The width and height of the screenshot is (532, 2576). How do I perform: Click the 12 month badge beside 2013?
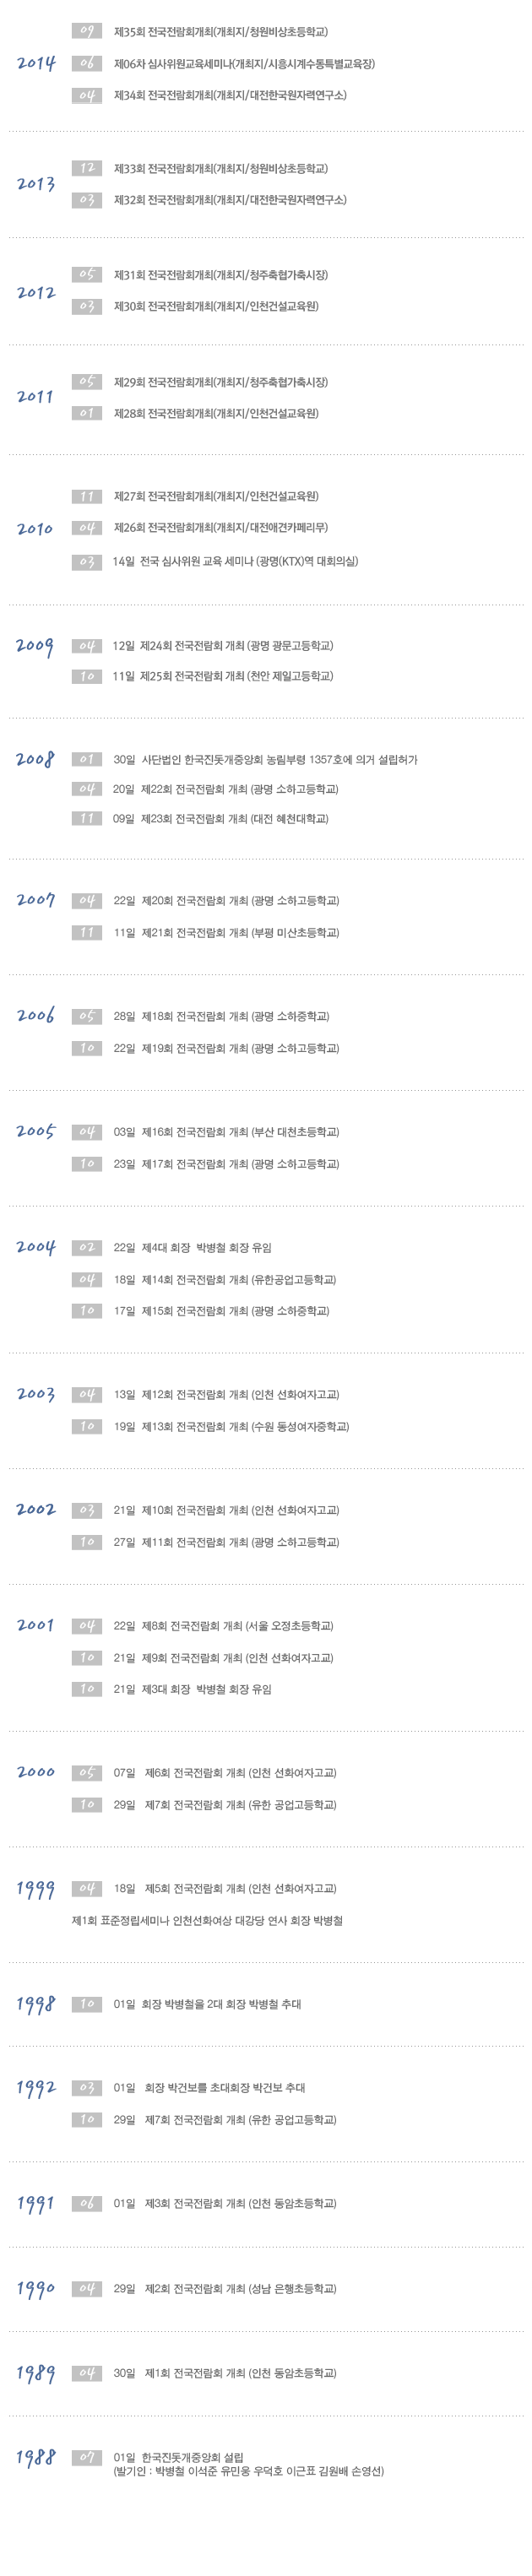(x=87, y=168)
